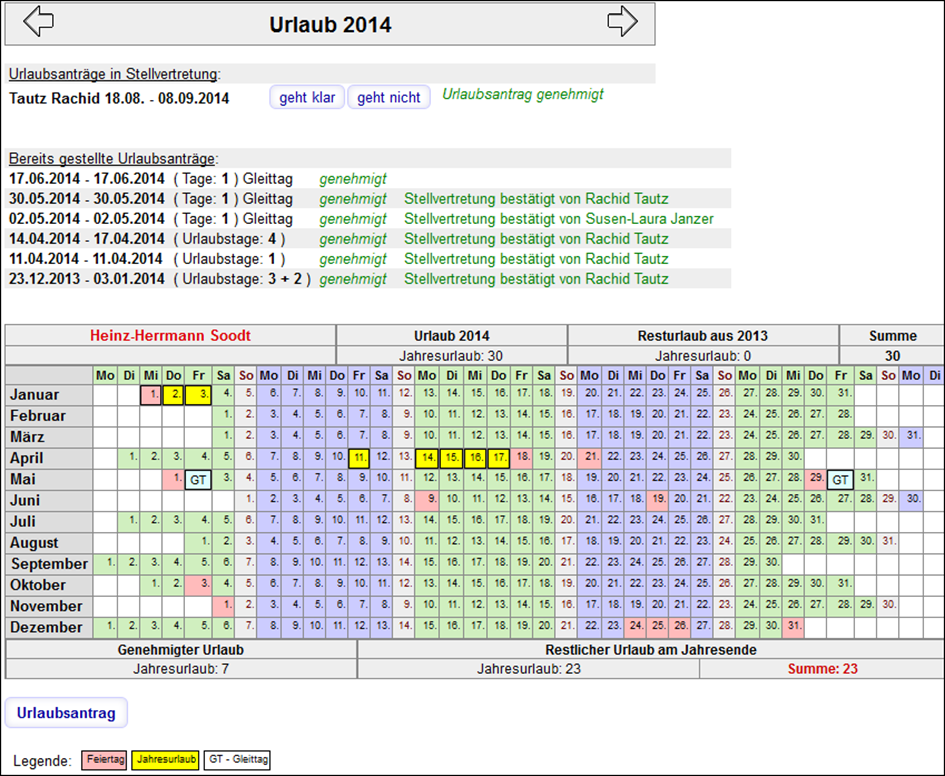Screen dimensions: 945x776
Task: Go to previous year with left arrow
Action: pos(39,22)
